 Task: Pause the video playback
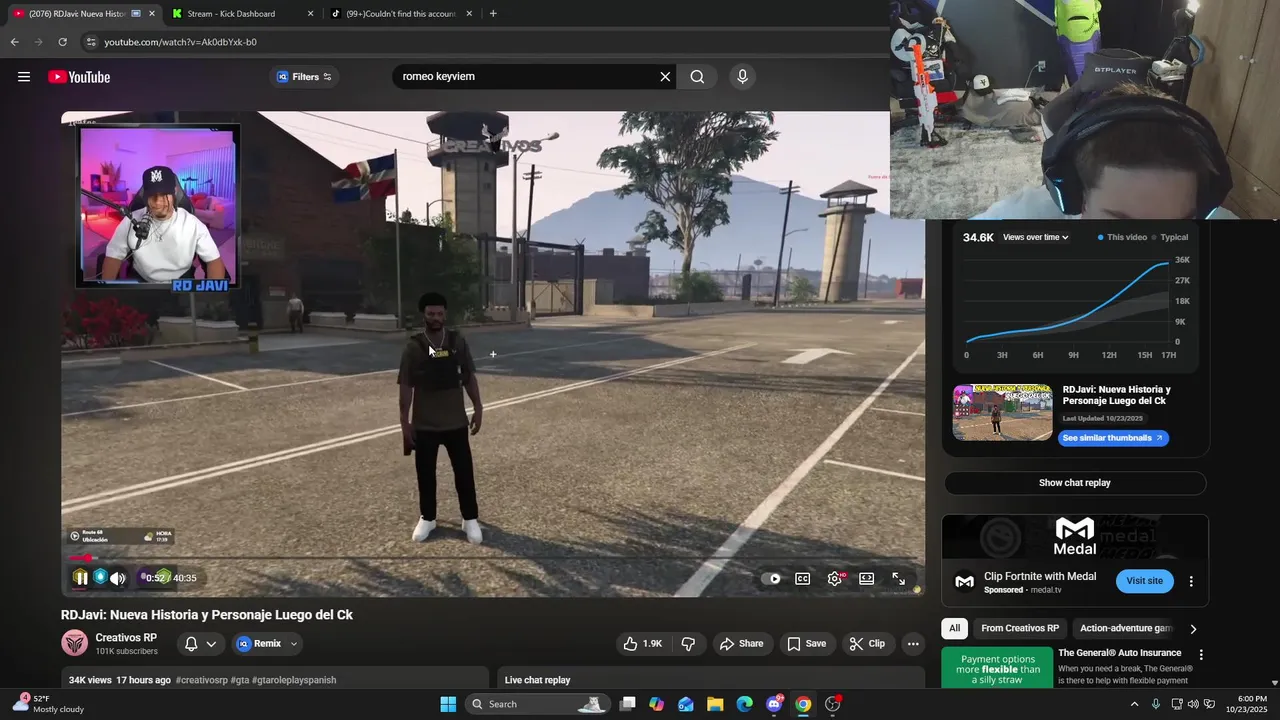pos(80,578)
